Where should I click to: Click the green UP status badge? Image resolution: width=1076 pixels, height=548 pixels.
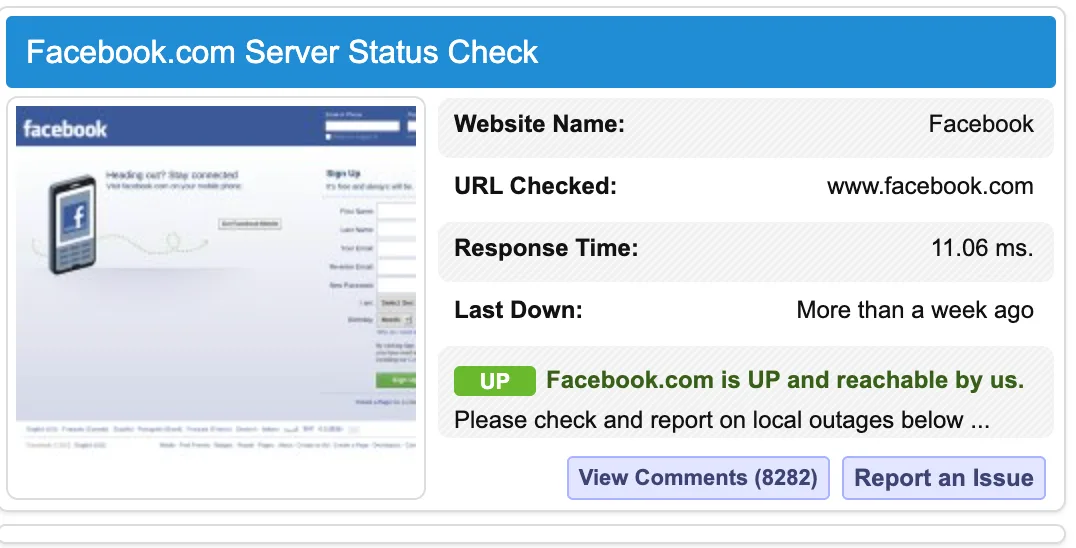pos(495,381)
